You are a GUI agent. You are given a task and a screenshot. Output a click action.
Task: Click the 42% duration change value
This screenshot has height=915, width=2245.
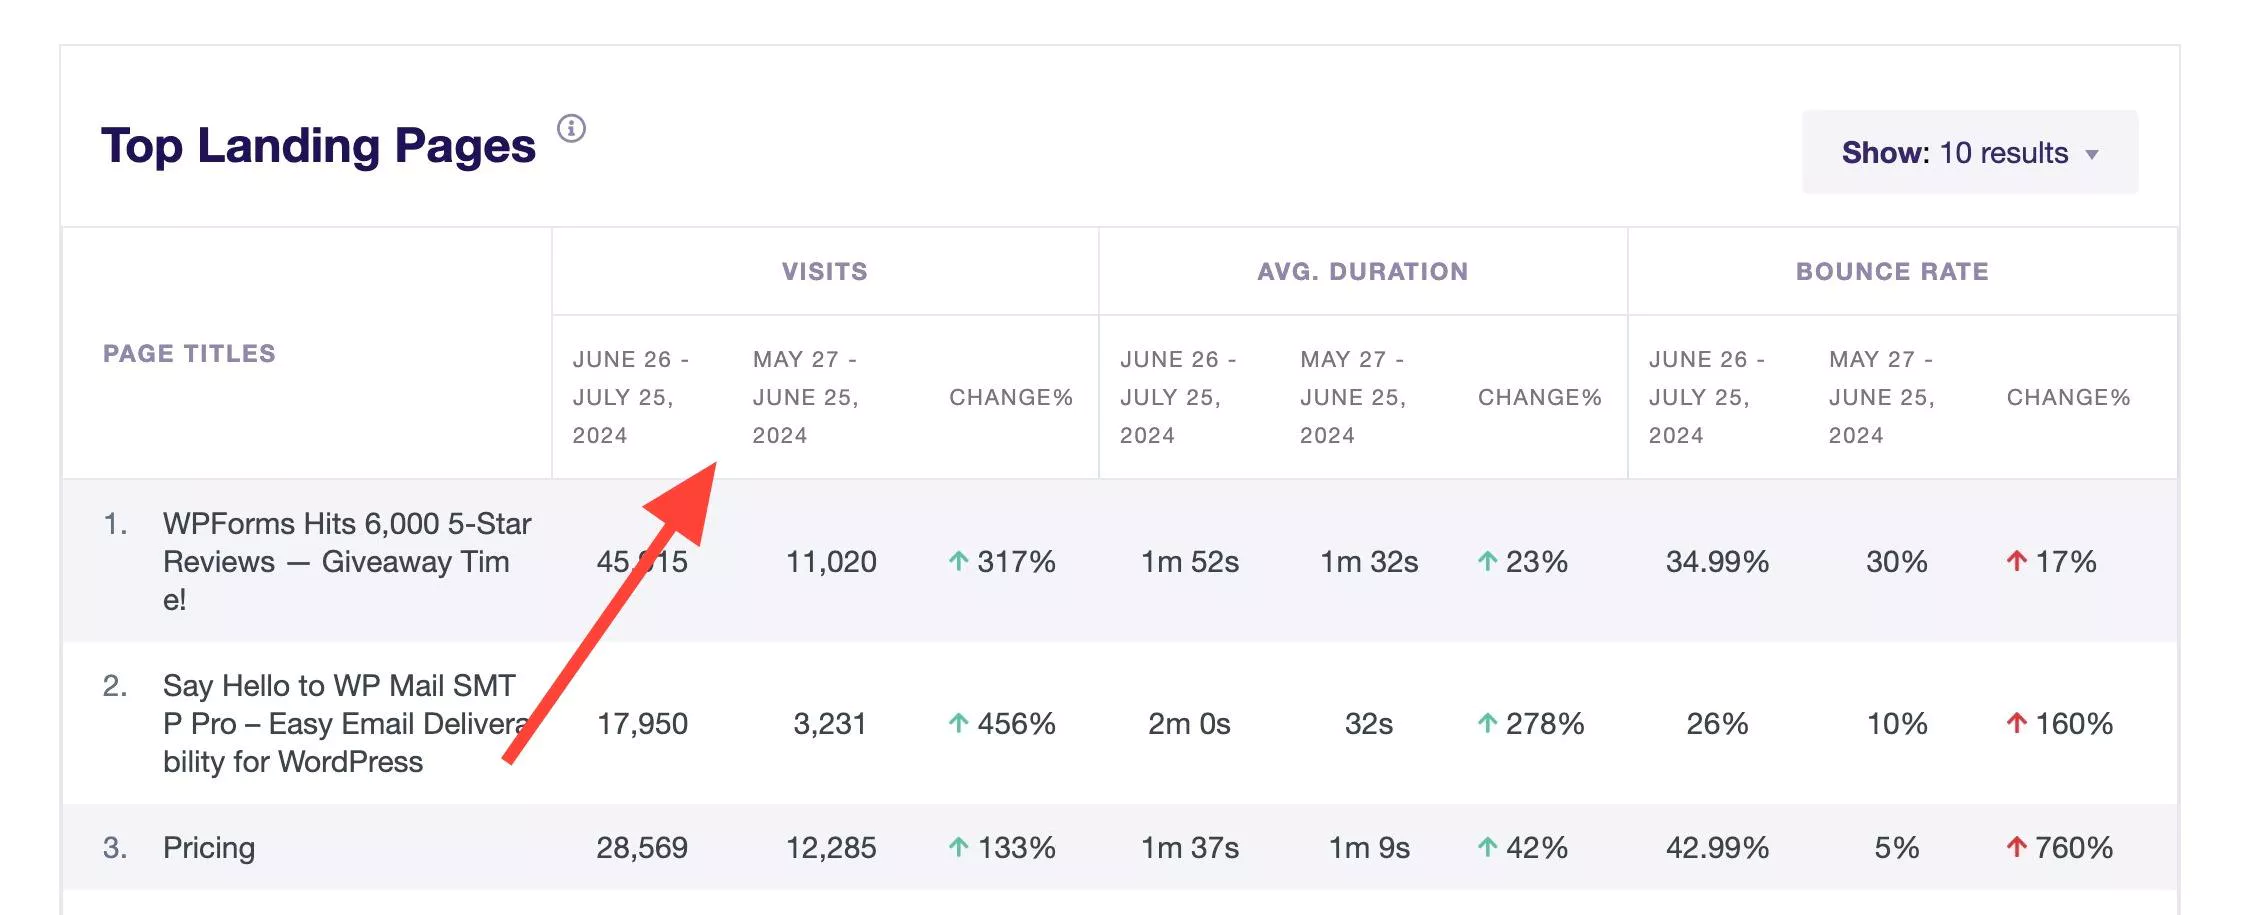click(x=1537, y=847)
